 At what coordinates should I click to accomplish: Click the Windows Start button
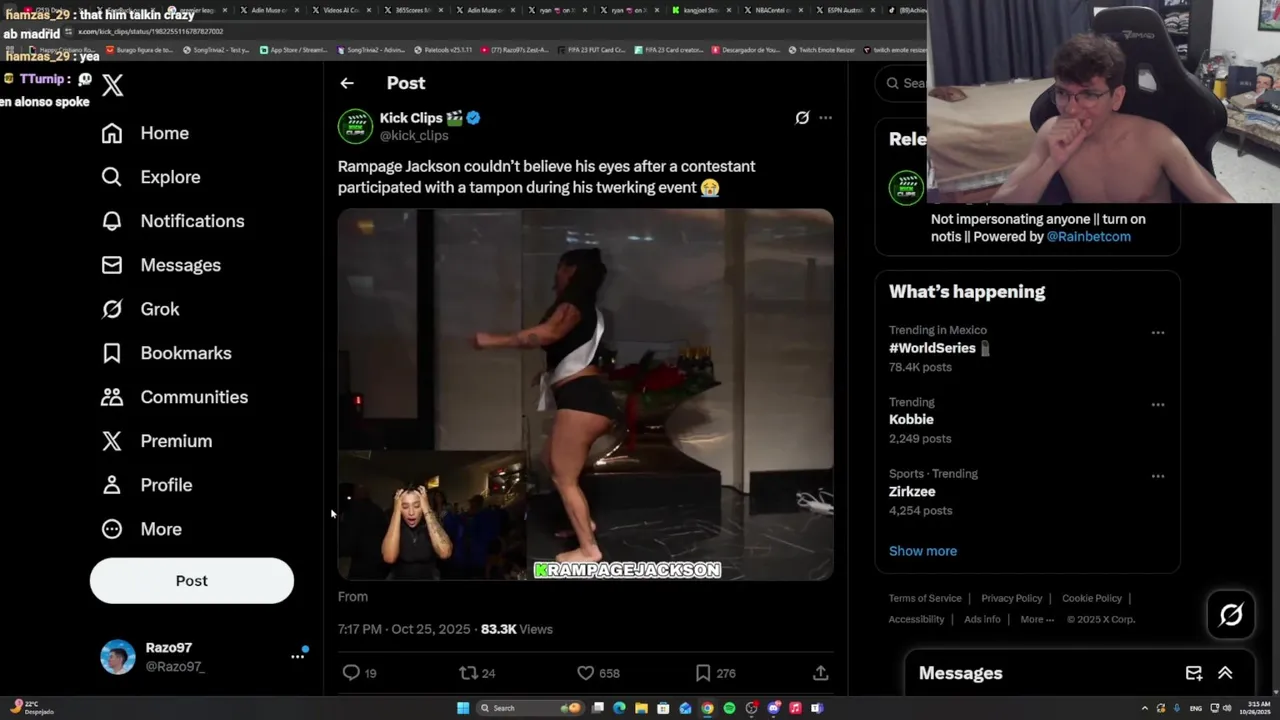[x=463, y=708]
